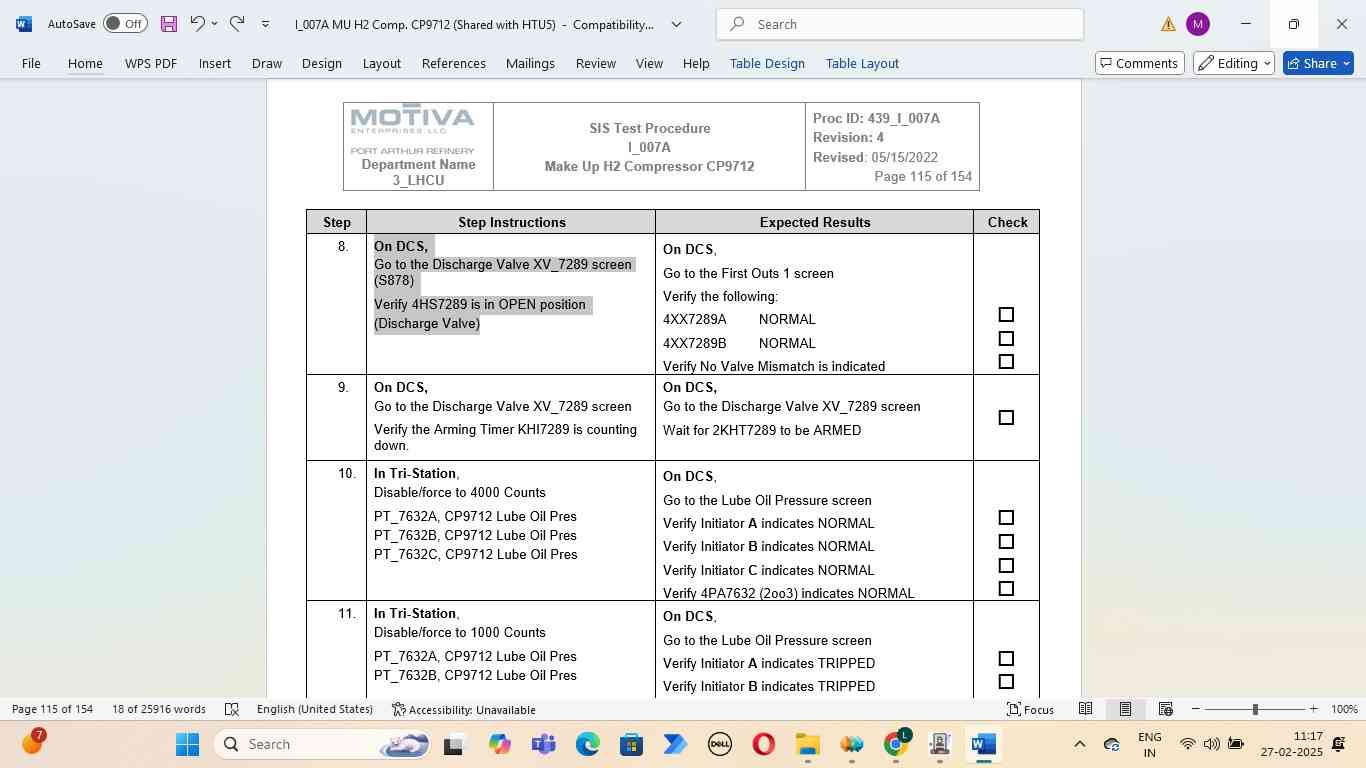Show hidden icons in the system tray
1366x768 pixels.
pyautogui.click(x=1079, y=744)
